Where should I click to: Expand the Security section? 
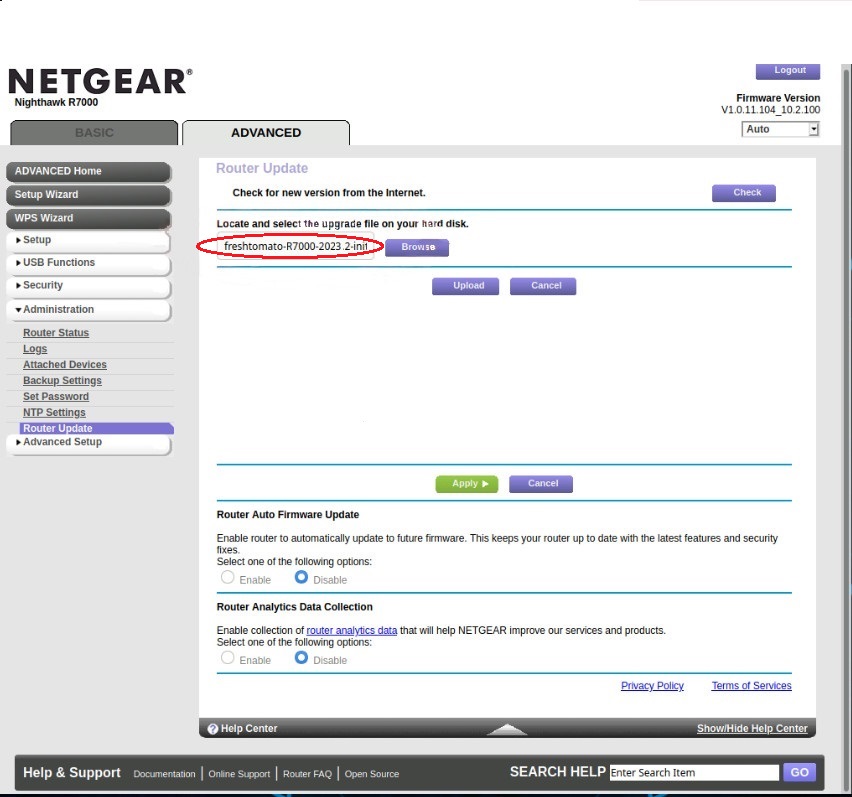point(88,286)
